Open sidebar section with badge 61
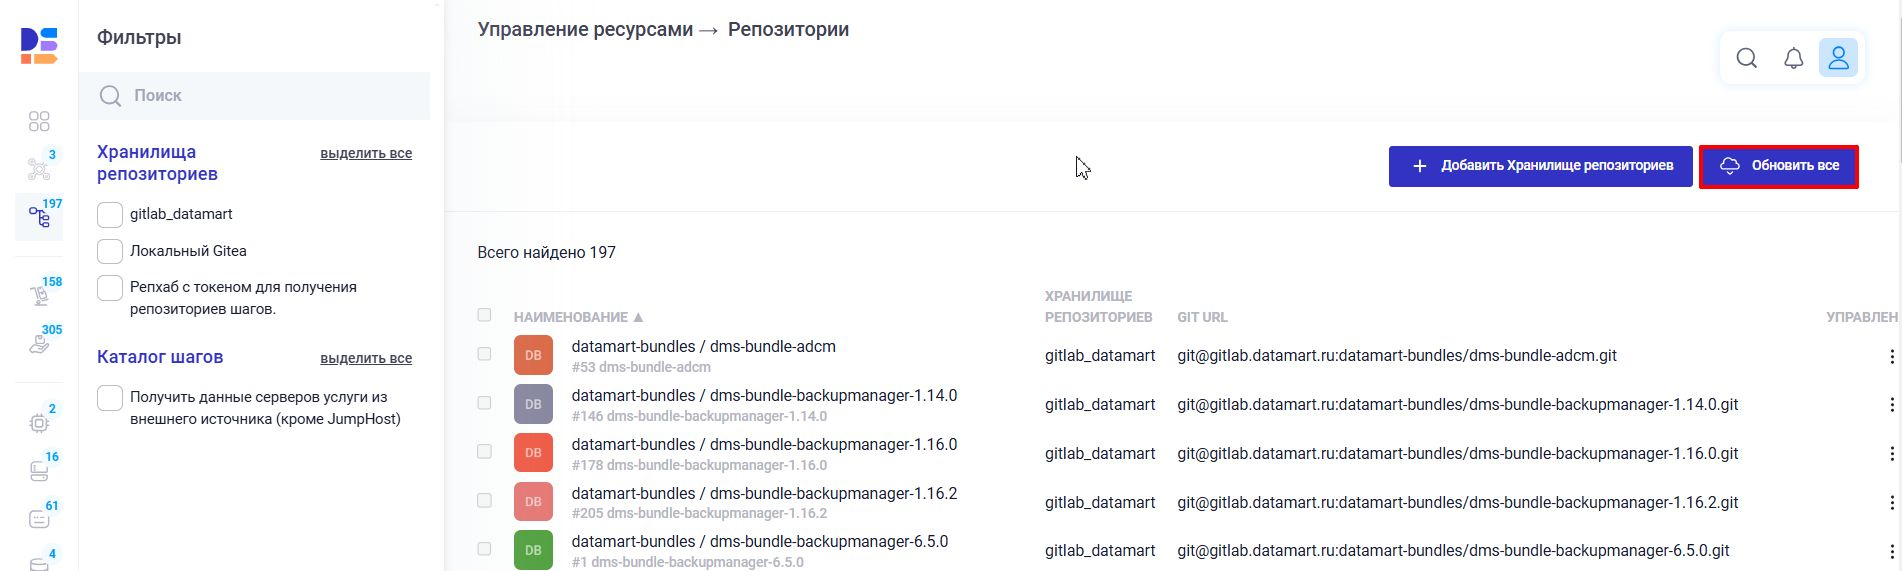The image size is (1902, 571). tap(39, 519)
